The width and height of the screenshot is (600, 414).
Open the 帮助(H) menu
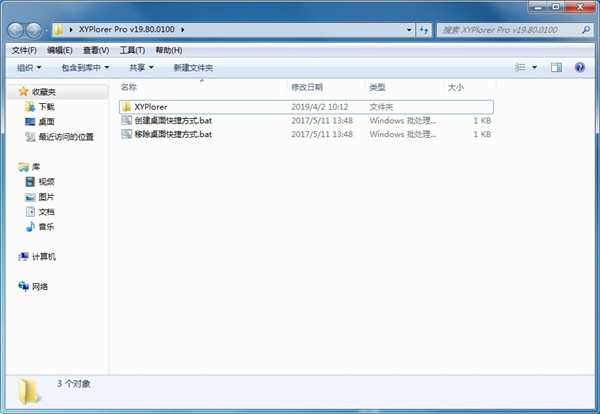(x=168, y=50)
